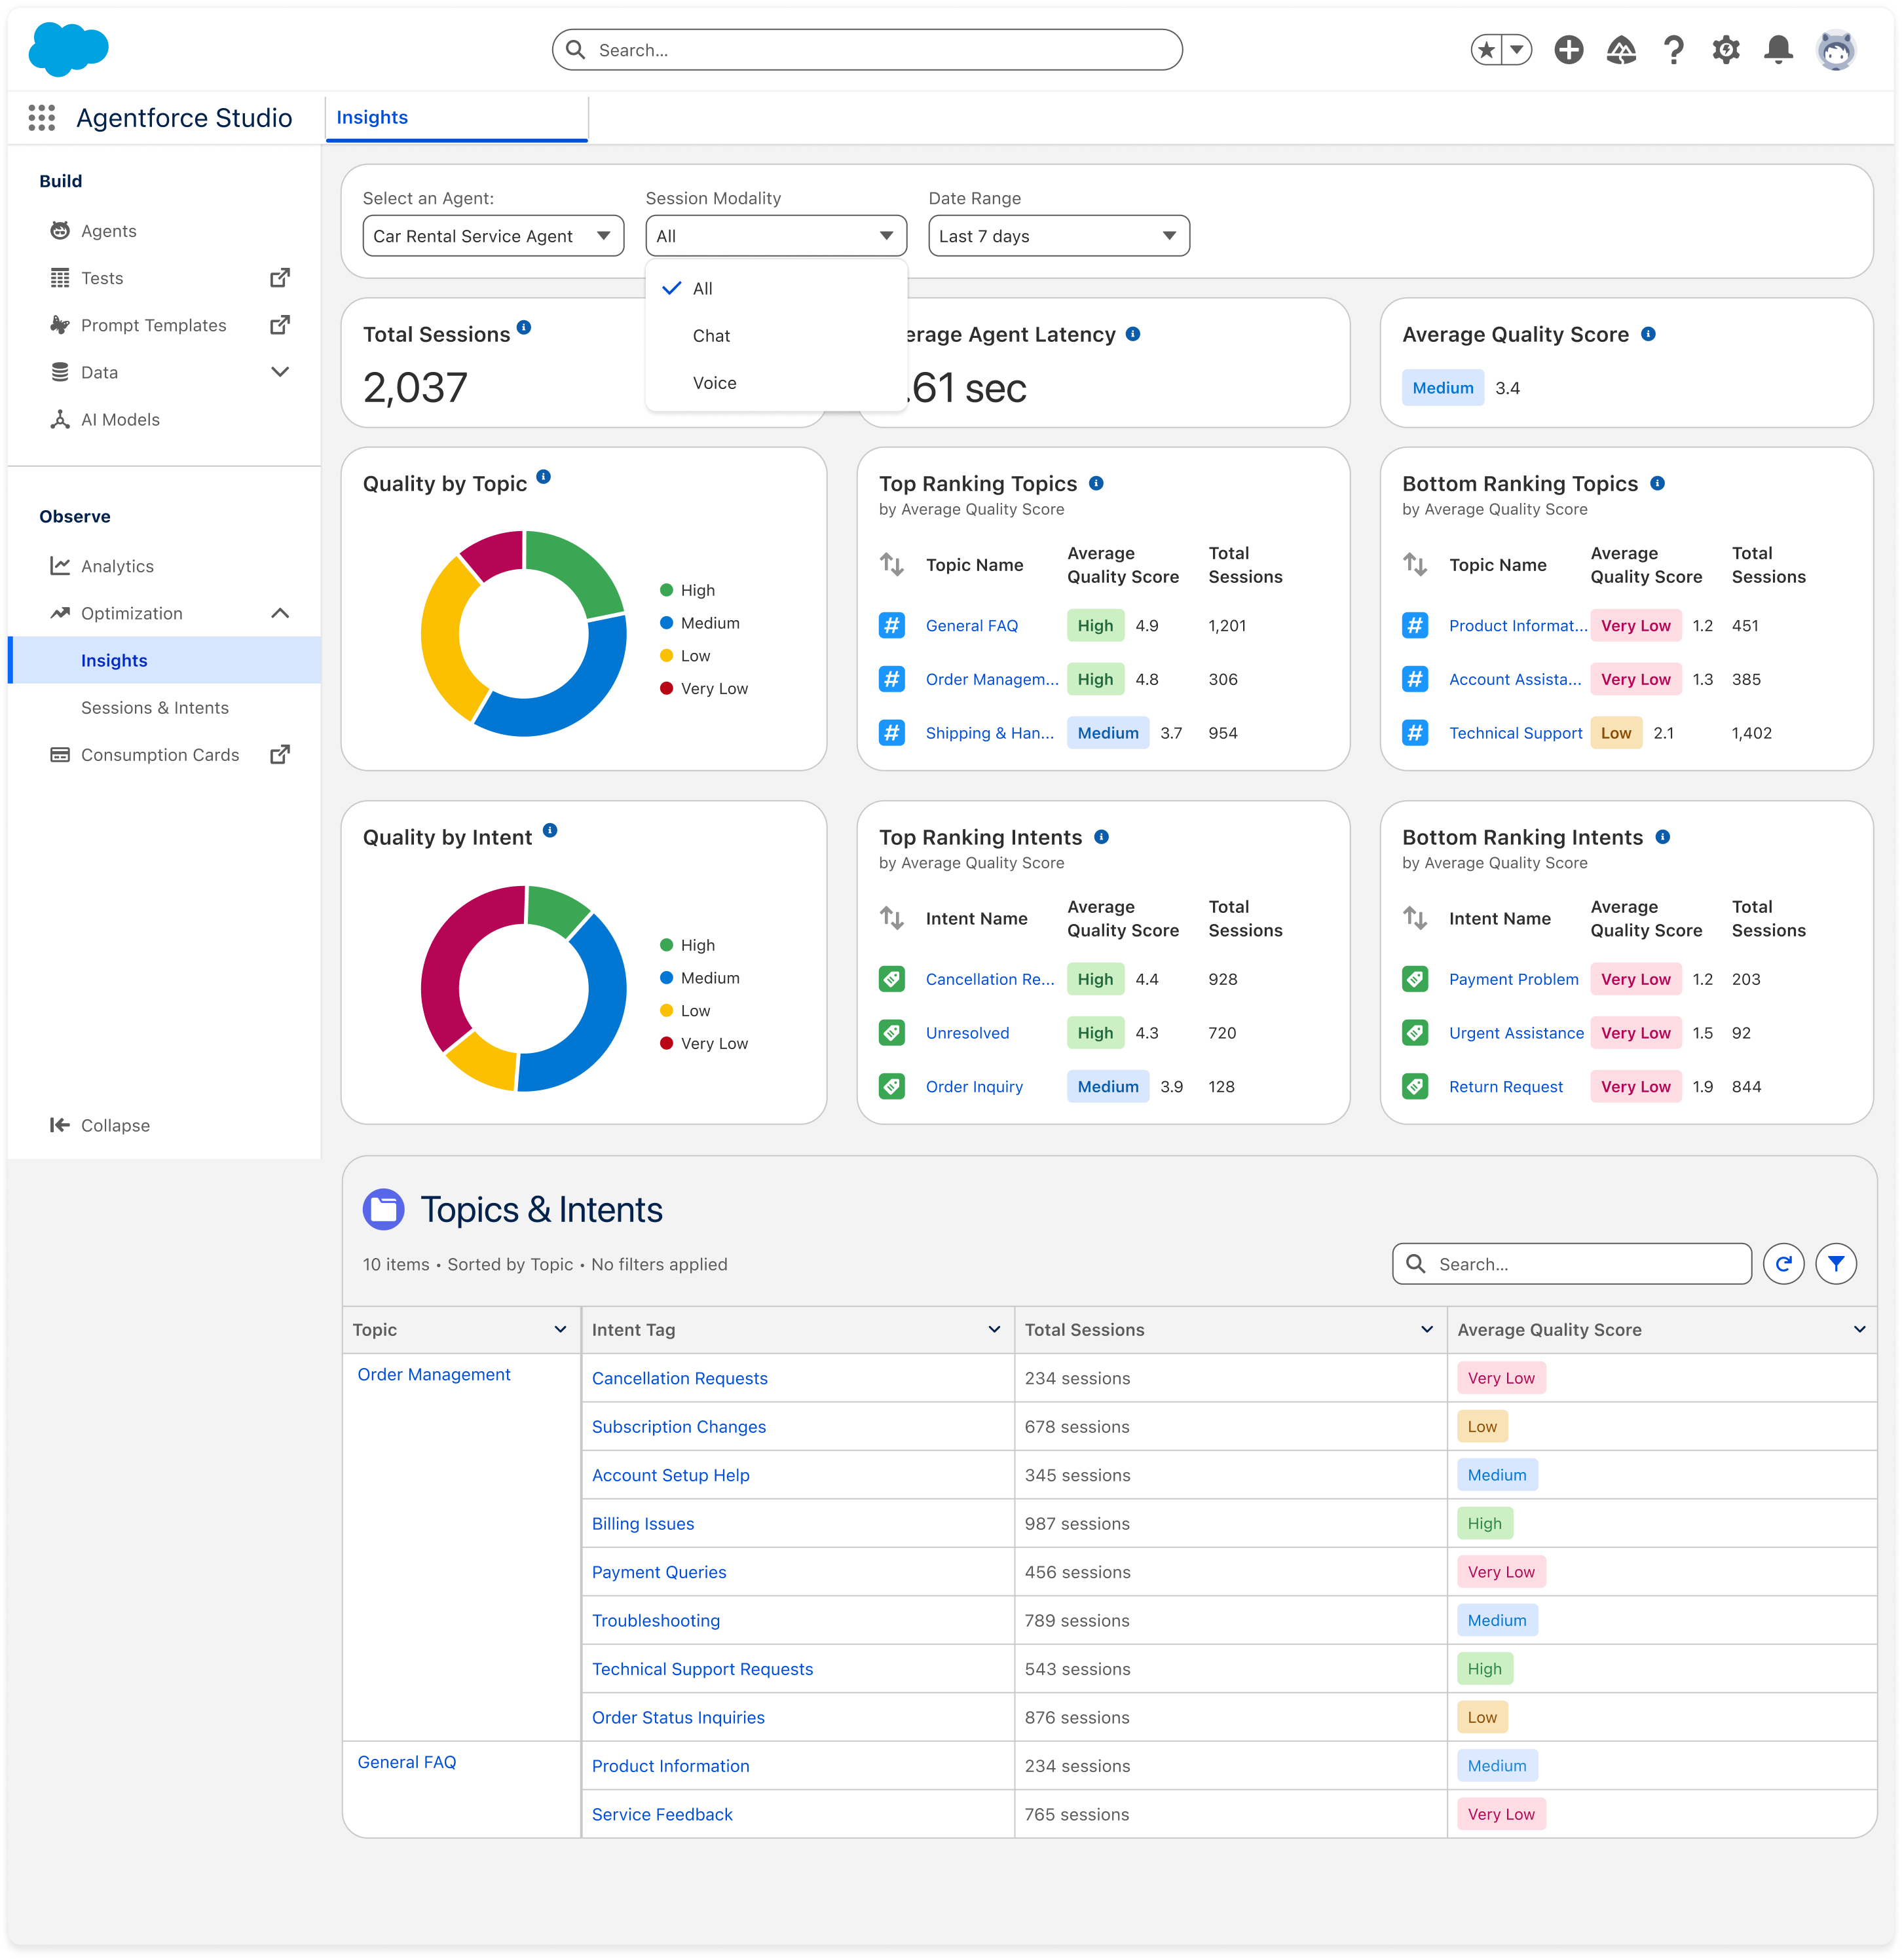The height and width of the screenshot is (1960, 1902).
Task: Open AI Models in the sidebar
Action: pos(120,419)
